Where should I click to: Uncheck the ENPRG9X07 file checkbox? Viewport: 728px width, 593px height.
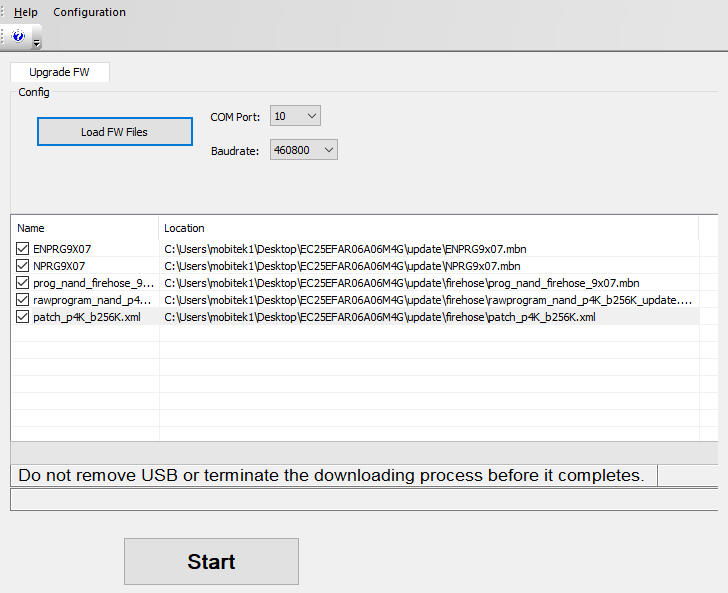point(23,249)
